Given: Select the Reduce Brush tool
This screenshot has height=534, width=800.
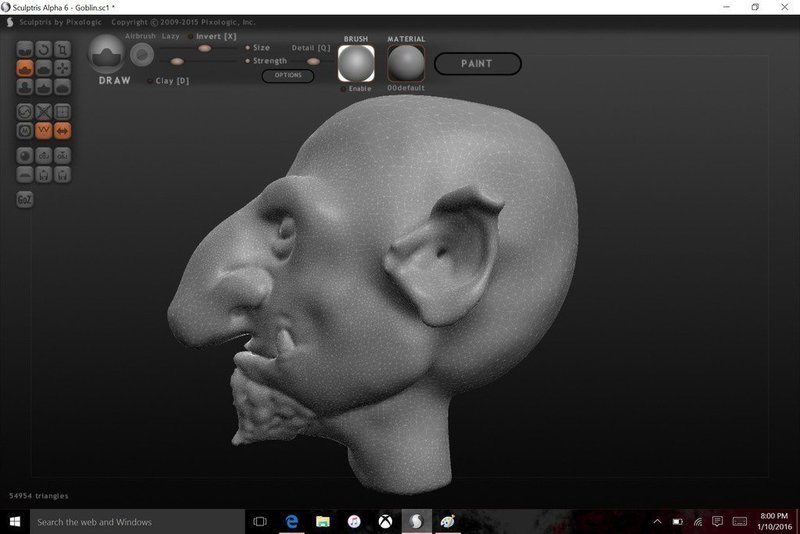Looking at the screenshot, I should click(x=25, y=112).
